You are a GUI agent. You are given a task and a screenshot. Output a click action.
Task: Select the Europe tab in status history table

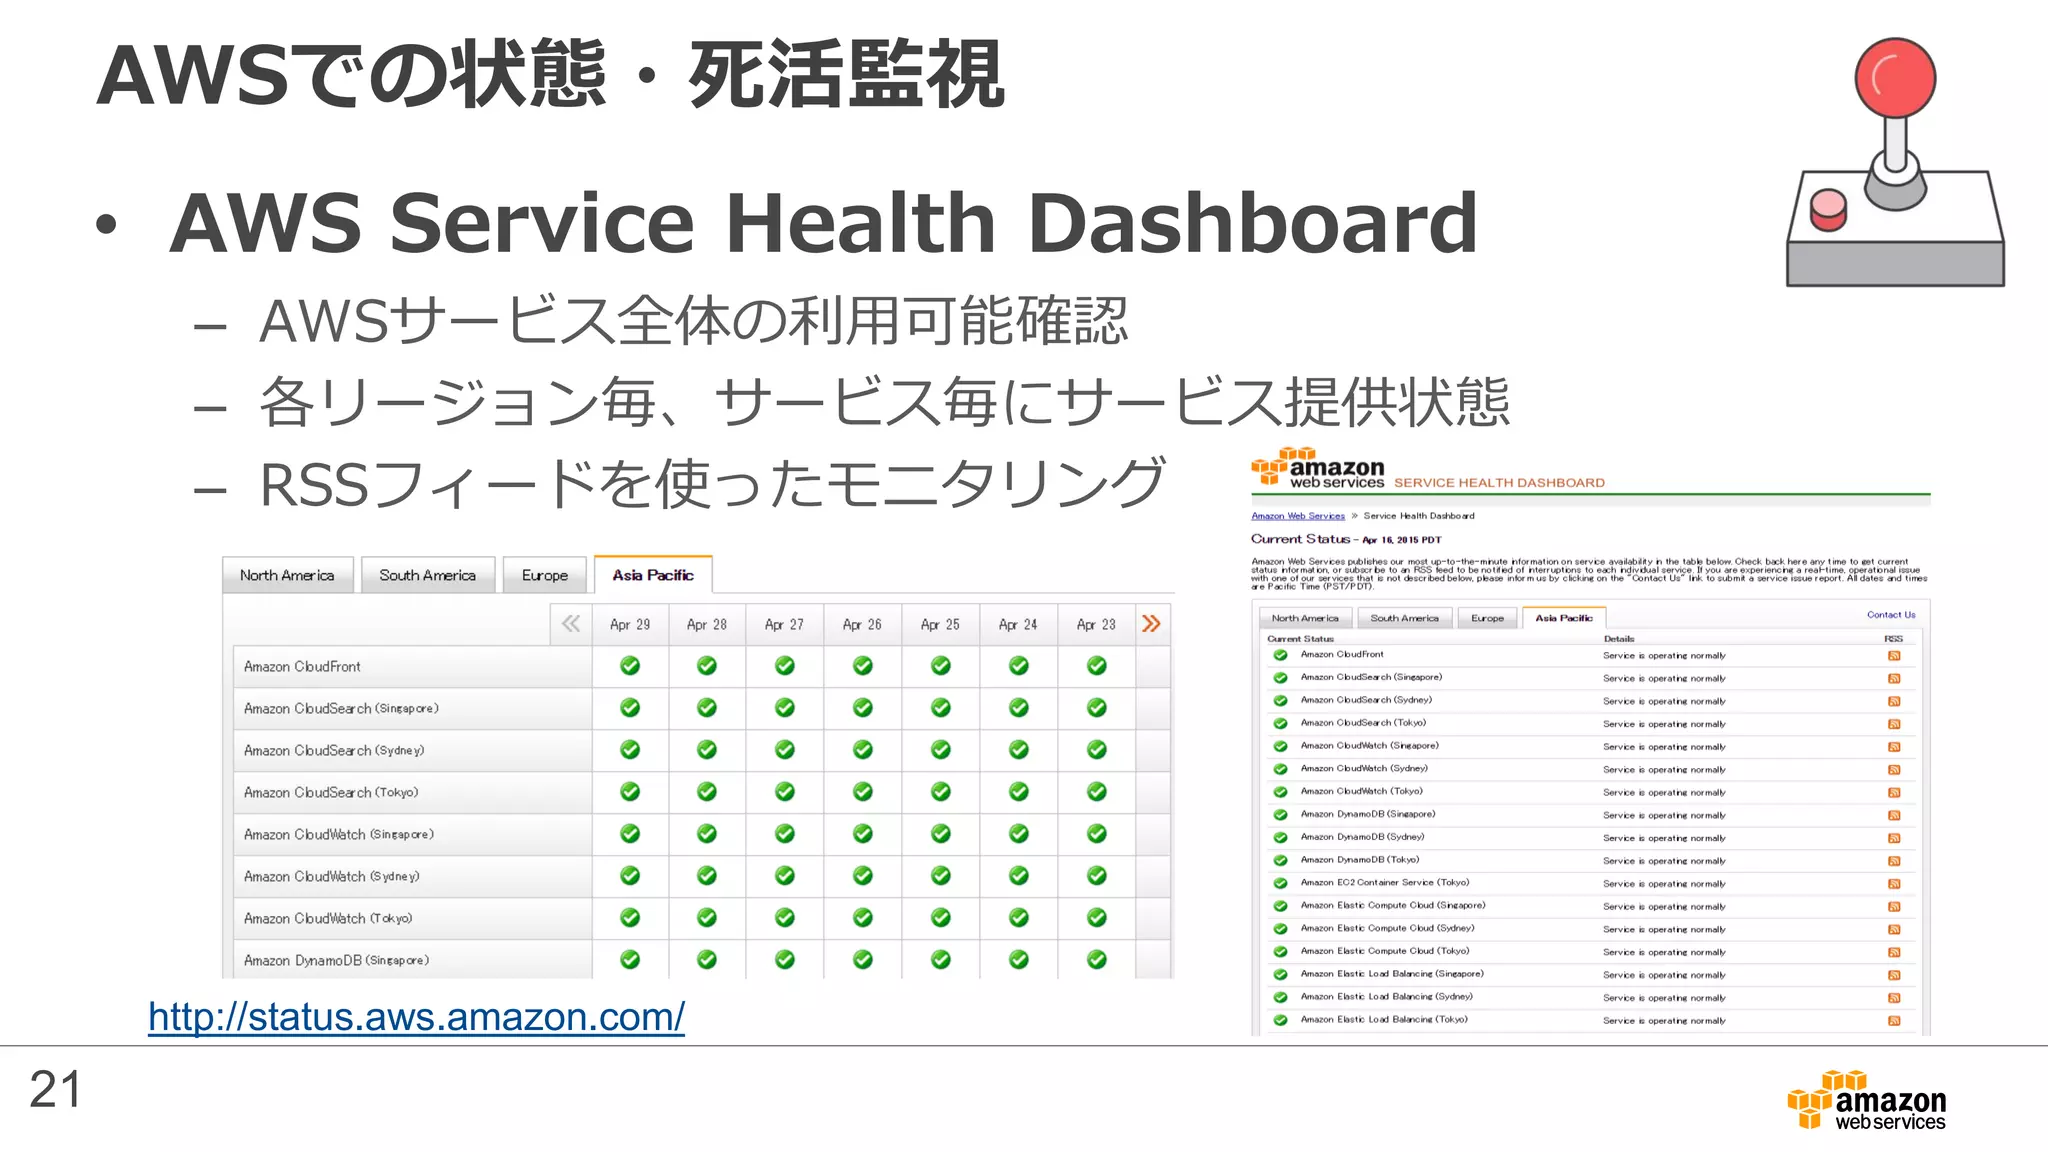pyautogui.click(x=545, y=575)
